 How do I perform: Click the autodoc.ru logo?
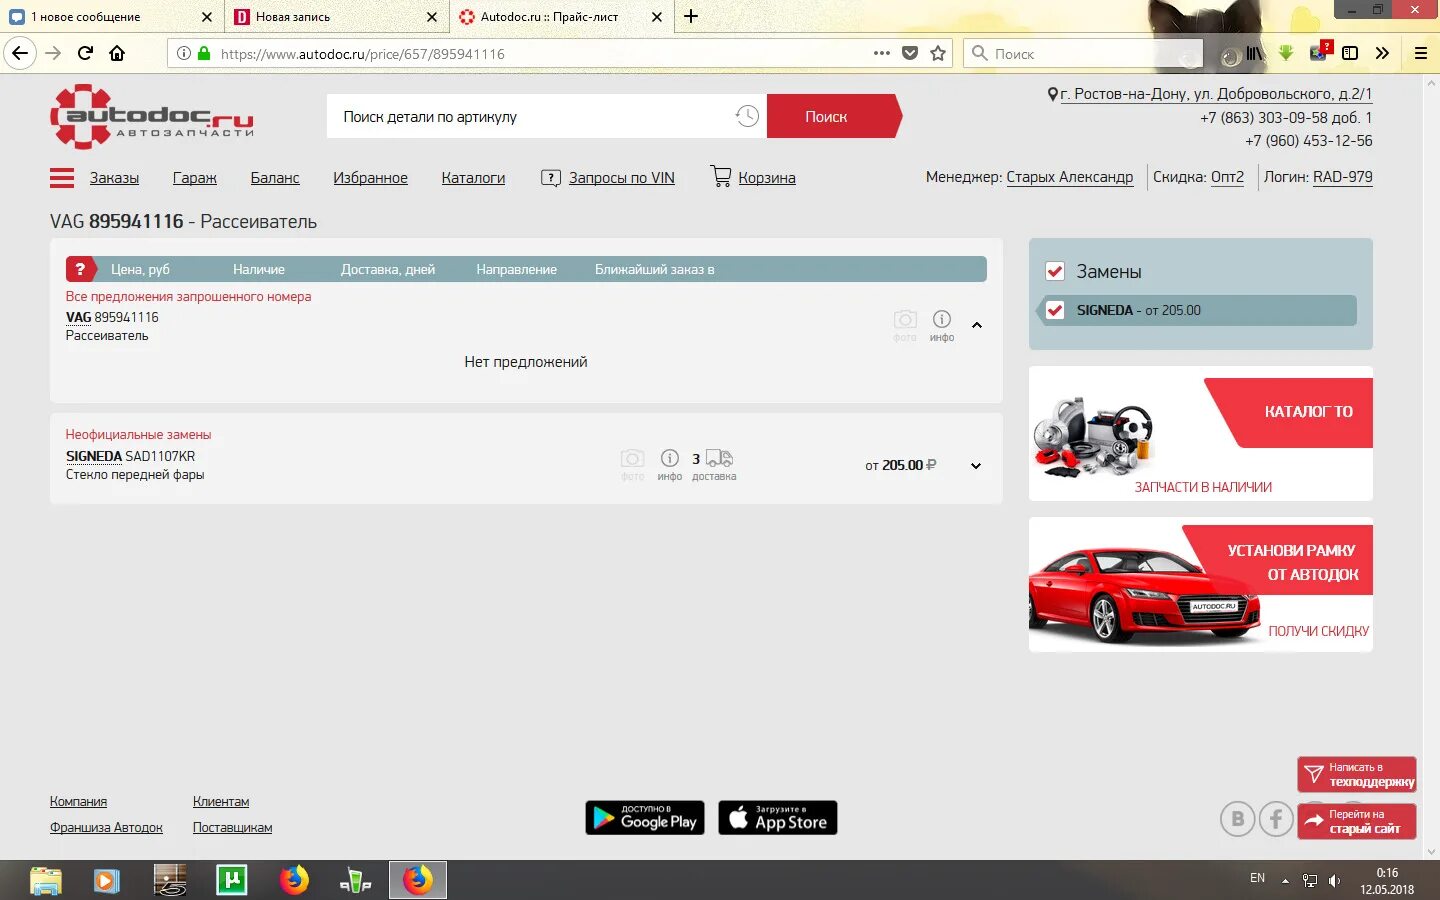point(152,116)
